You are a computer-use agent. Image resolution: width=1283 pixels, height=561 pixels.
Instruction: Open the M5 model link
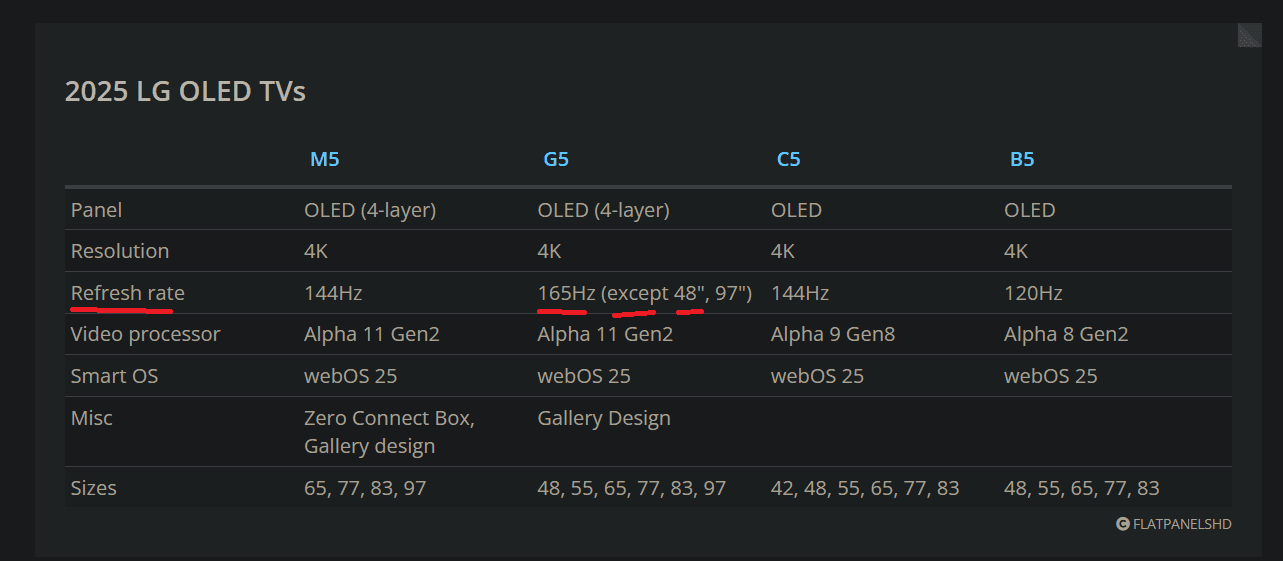point(324,159)
